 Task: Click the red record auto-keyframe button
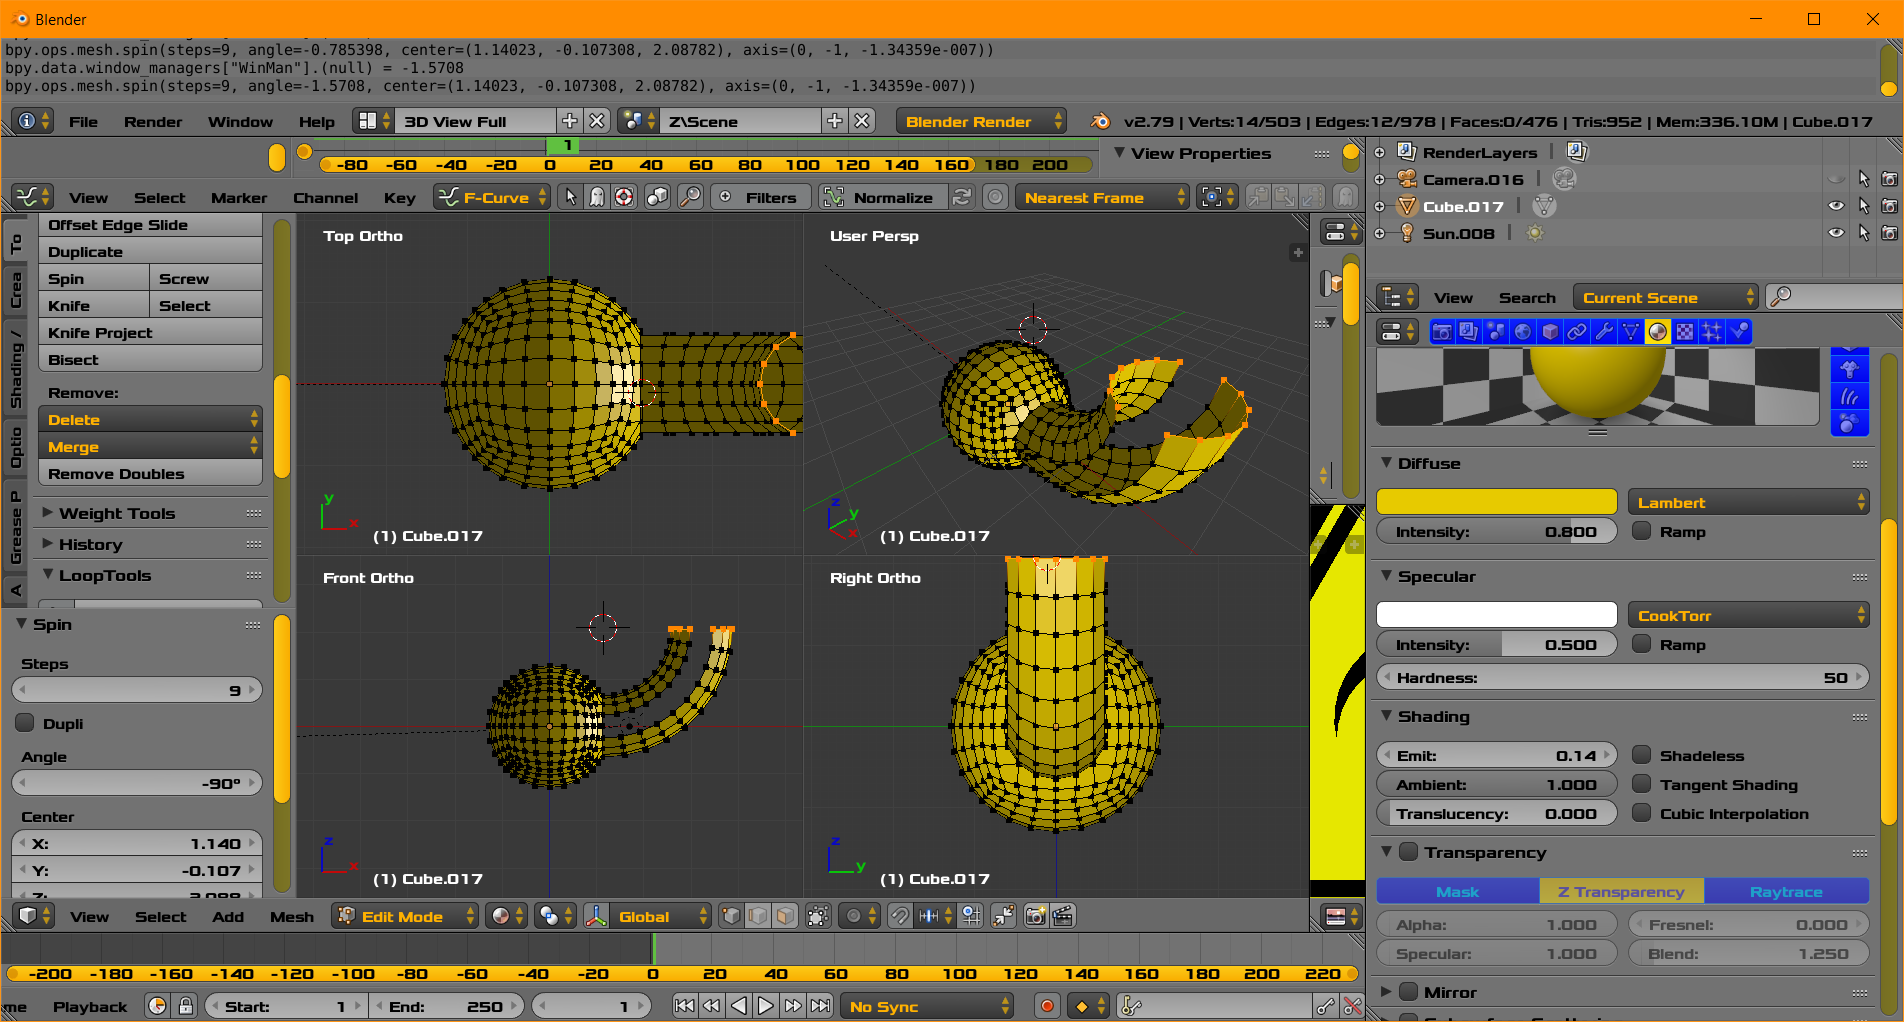point(1047,1006)
